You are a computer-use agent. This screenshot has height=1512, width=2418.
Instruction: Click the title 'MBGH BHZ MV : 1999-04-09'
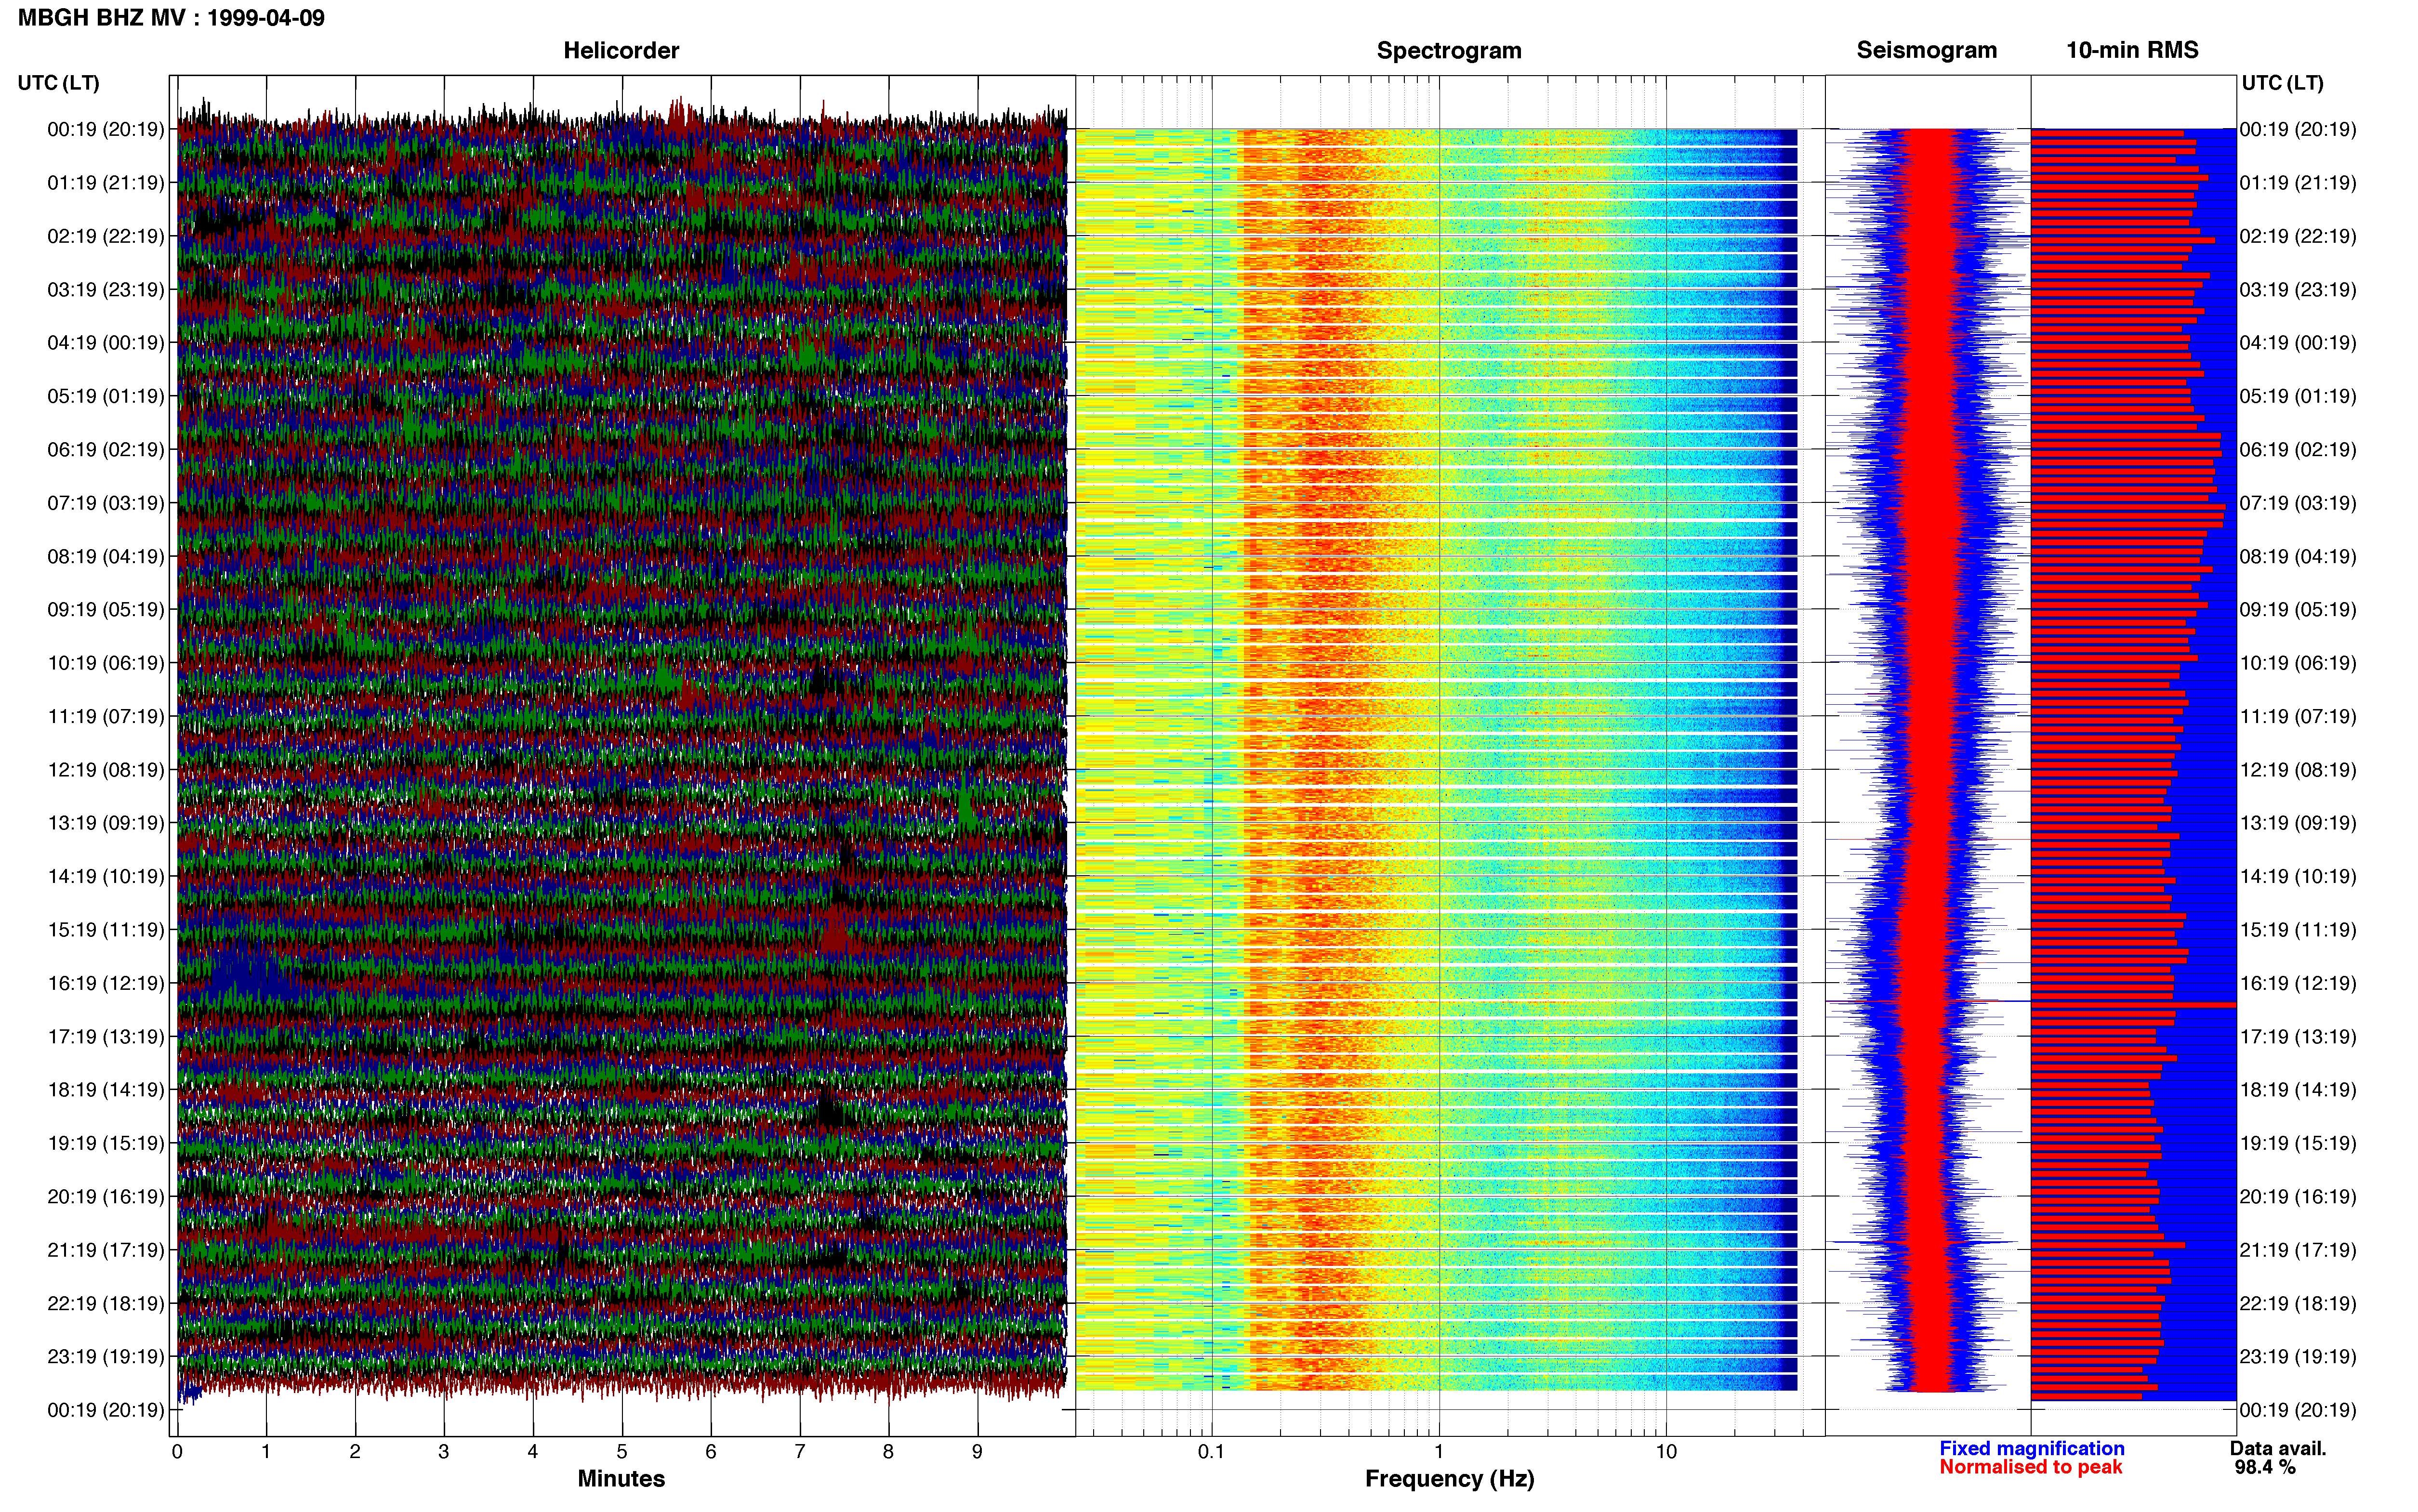[171, 18]
